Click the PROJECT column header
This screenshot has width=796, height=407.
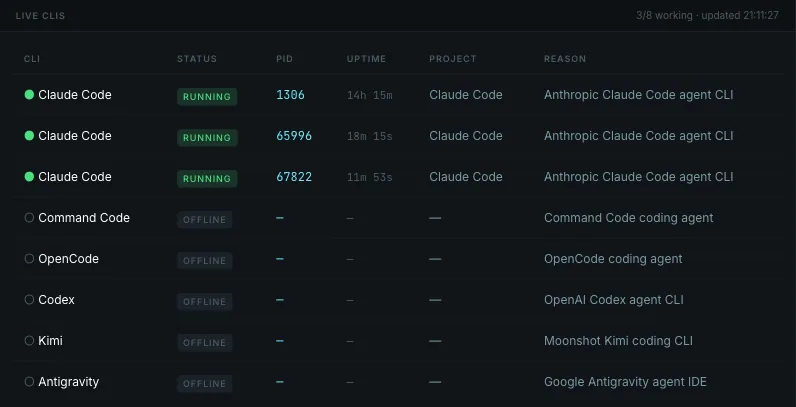[x=453, y=59]
